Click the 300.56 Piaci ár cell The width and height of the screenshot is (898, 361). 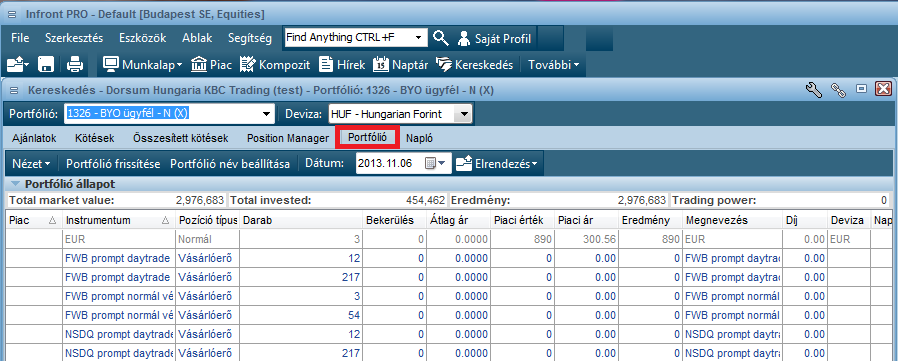[586, 239]
